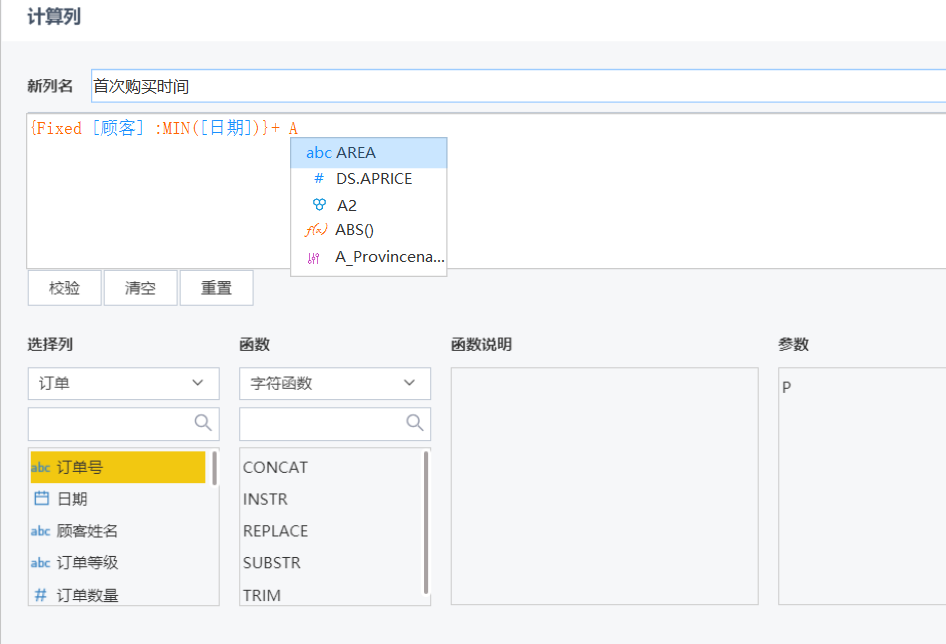The width and height of the screenshot is (946, 644).
Task: Click the 新列名 input field
Action: coord(519,86)
